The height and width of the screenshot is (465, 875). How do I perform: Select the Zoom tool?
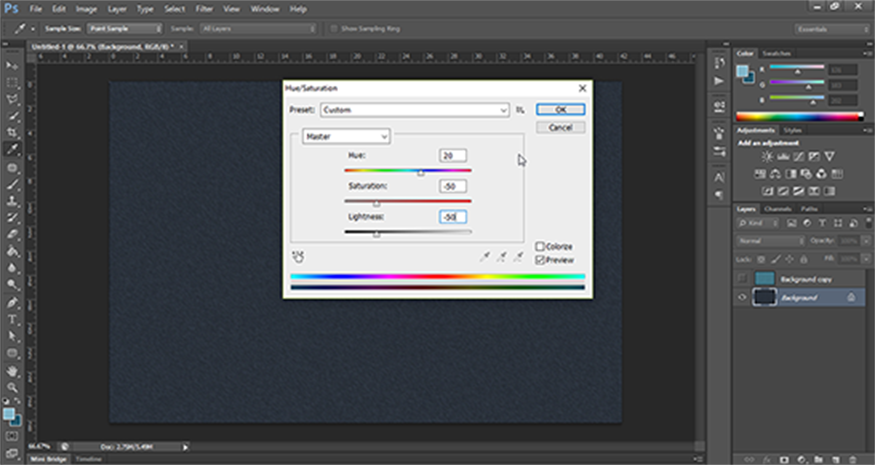[13, 387]
